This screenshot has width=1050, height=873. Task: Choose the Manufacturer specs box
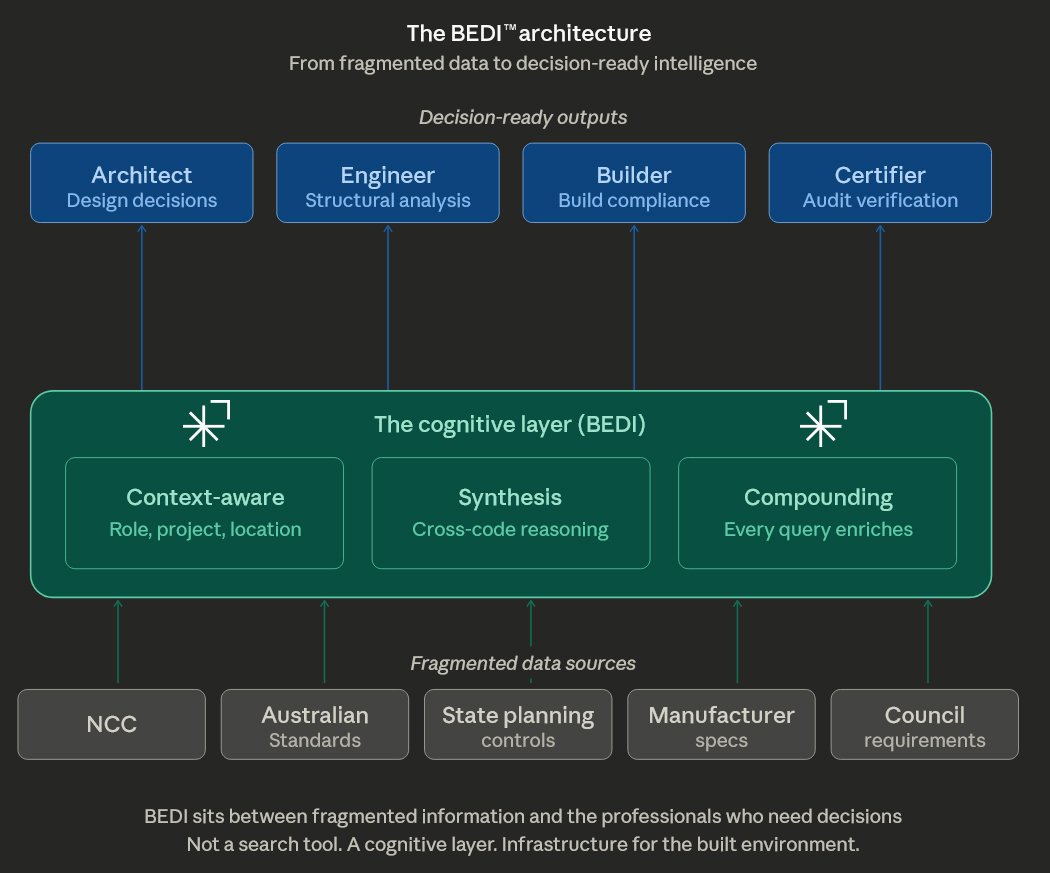point(721,724)
